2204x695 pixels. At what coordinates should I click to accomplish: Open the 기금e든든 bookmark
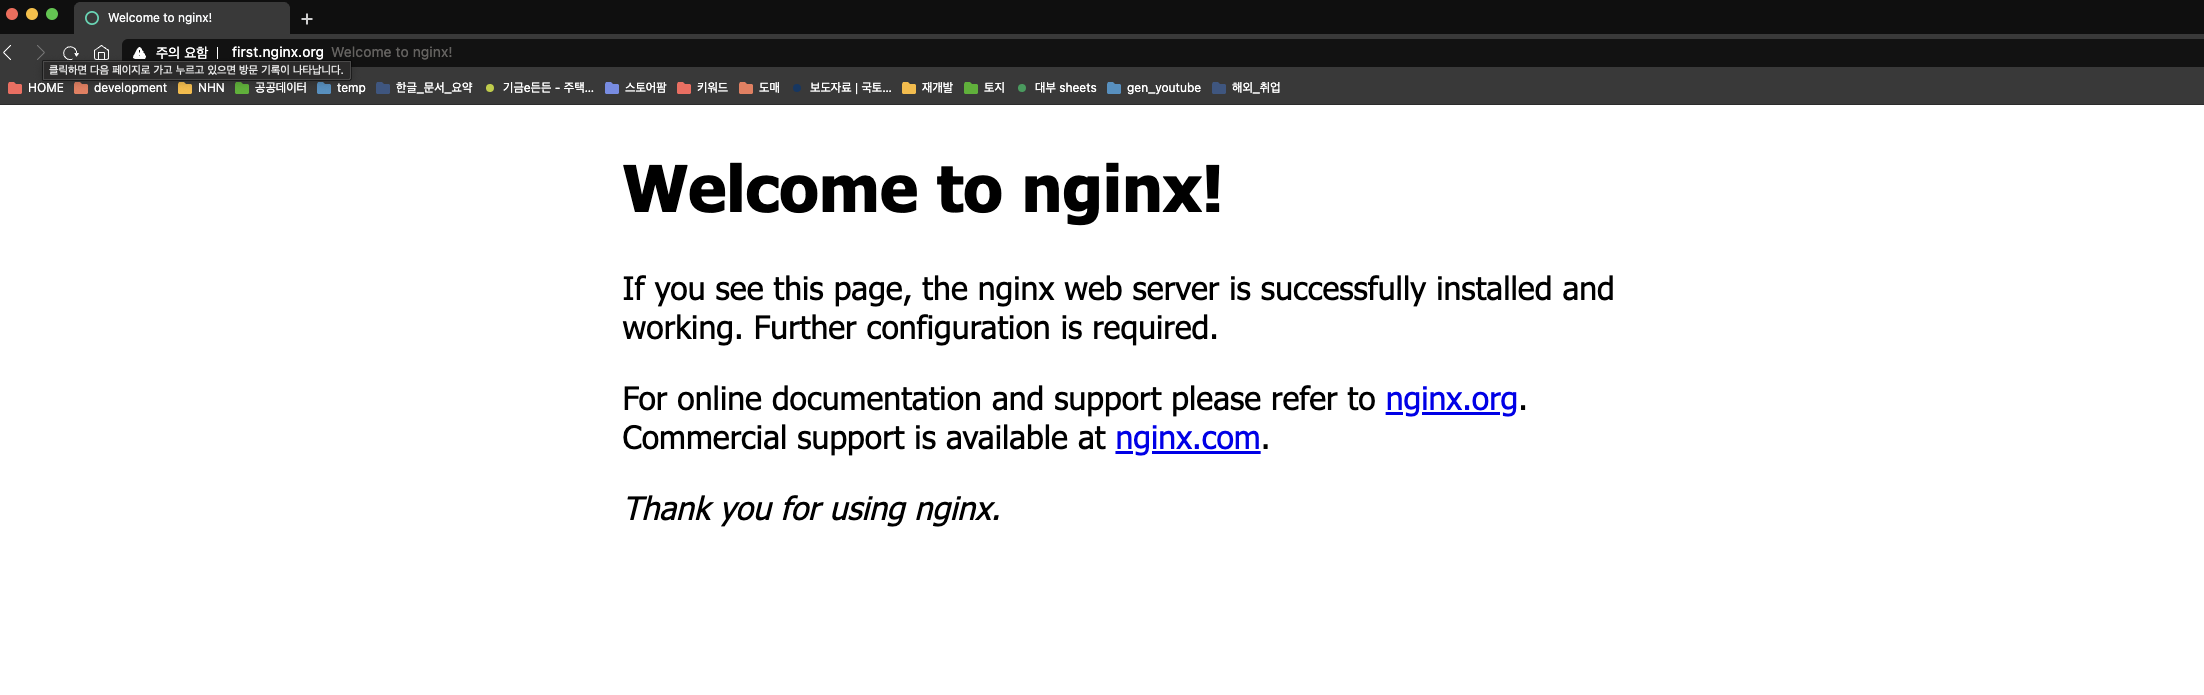(539, 88)
